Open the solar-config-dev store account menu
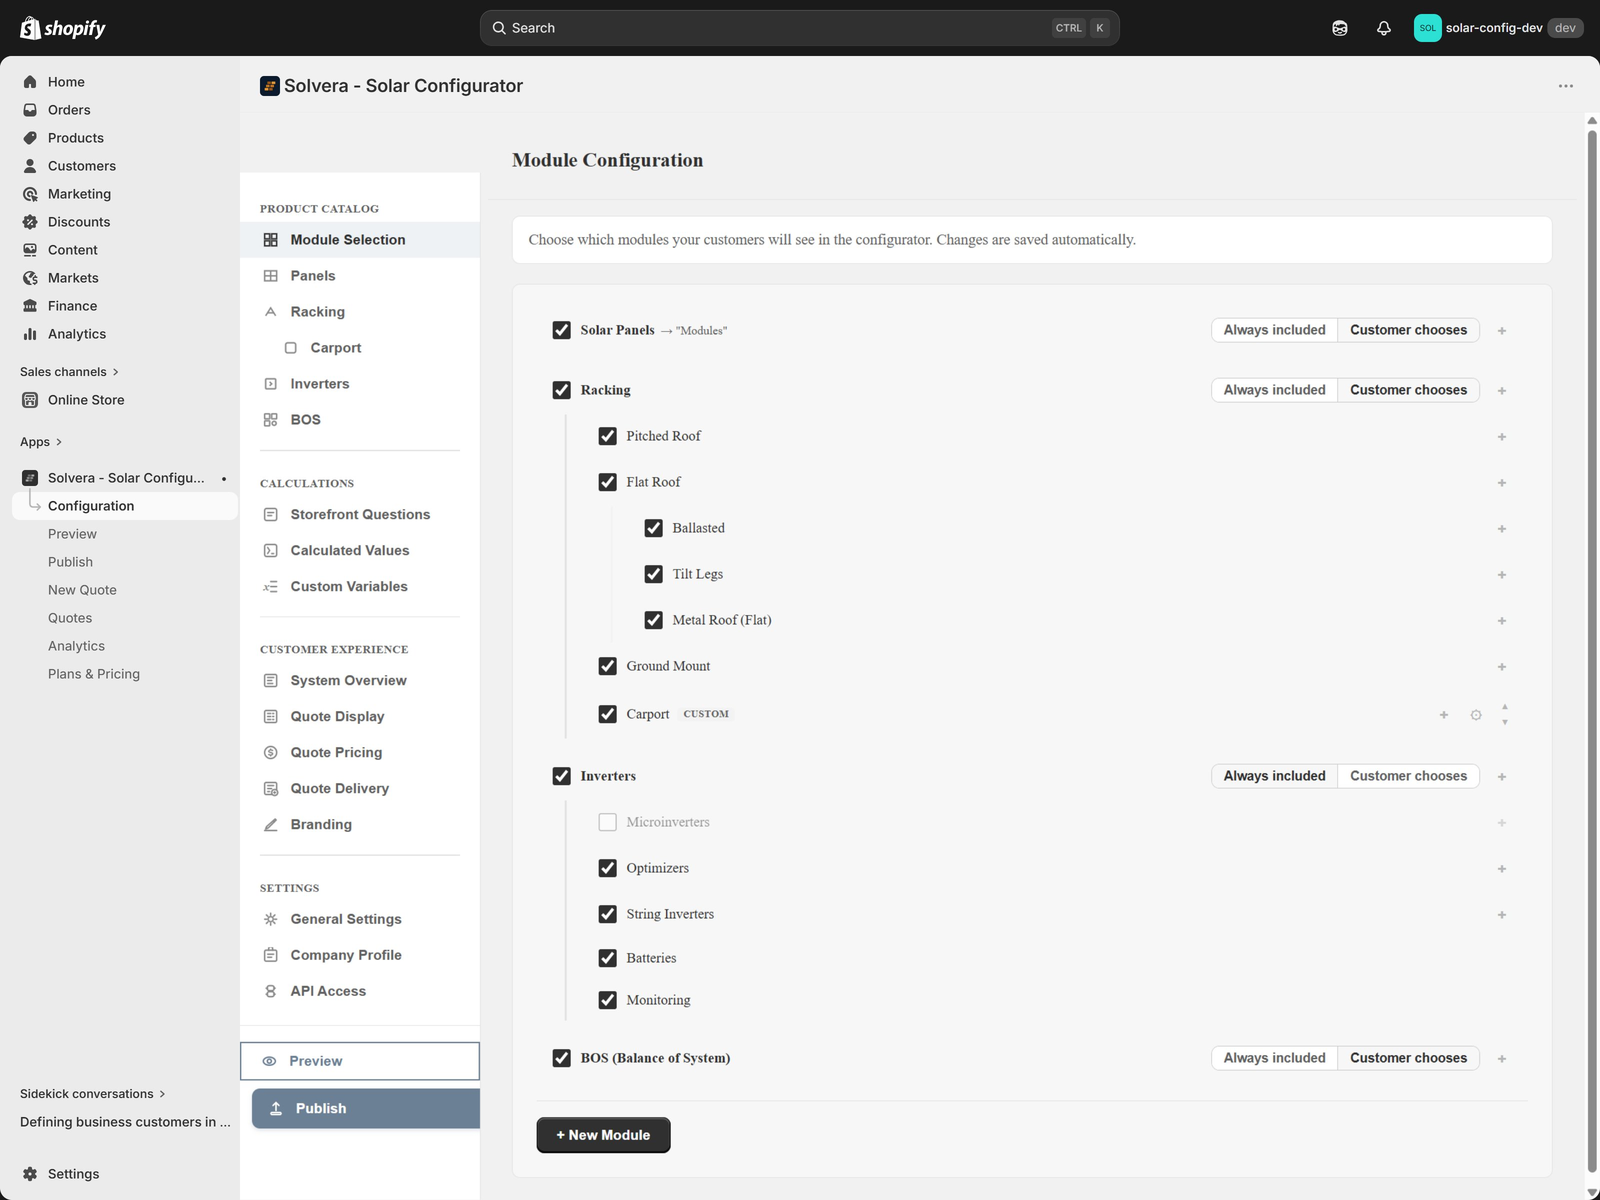 (x=1498, y=28)
